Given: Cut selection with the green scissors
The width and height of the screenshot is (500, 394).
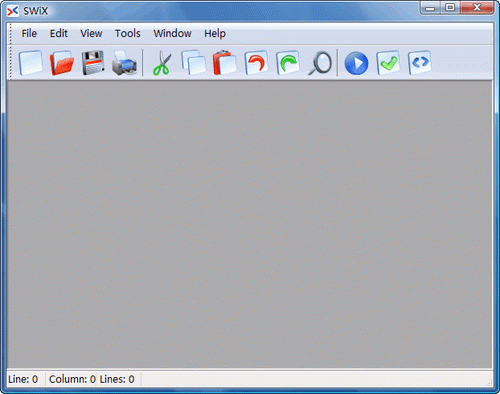Looking at the screenshot, I should (162, 63).
